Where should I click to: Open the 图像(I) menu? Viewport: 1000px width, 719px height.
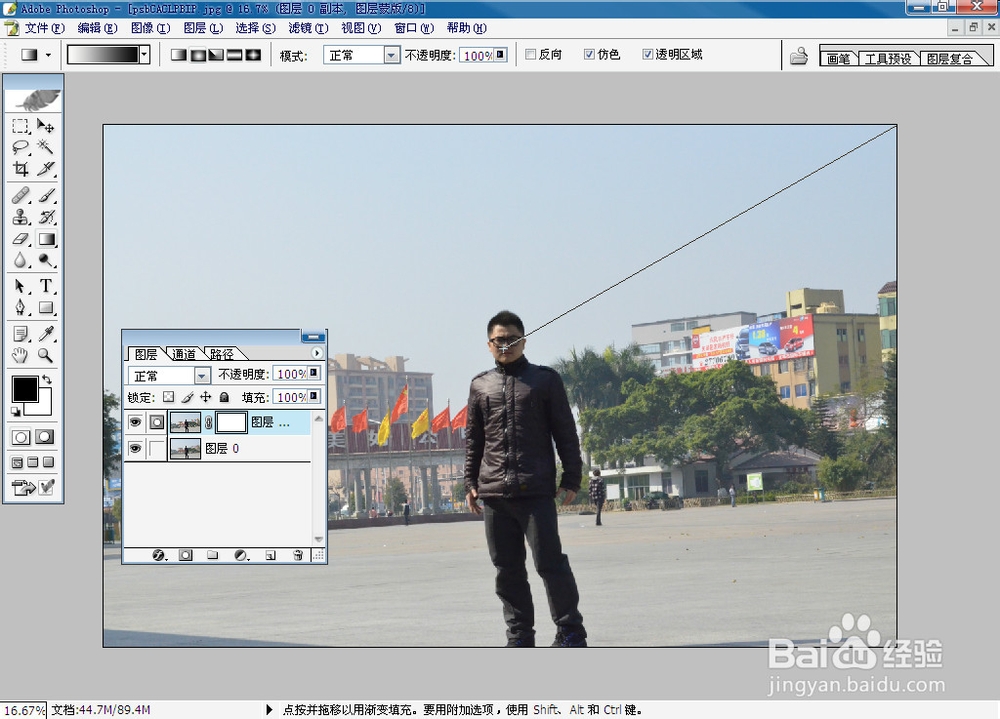click(x=151, y=28)
